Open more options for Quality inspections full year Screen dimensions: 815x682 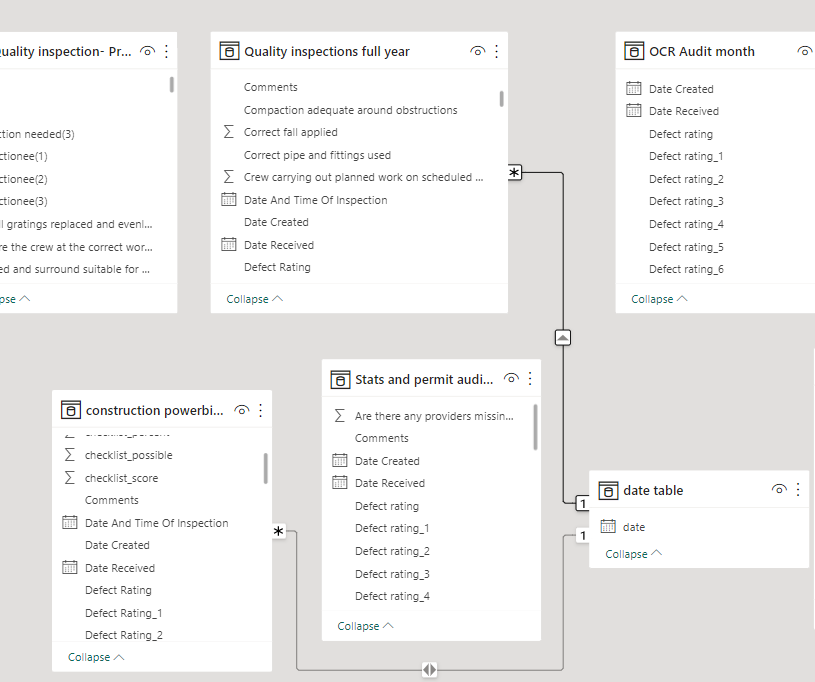point(496,51)
